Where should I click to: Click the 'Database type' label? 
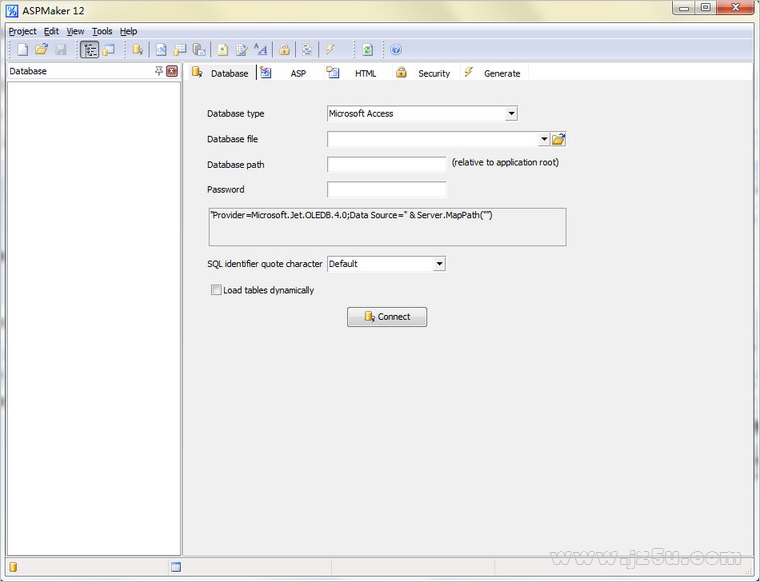coord(236,113)
